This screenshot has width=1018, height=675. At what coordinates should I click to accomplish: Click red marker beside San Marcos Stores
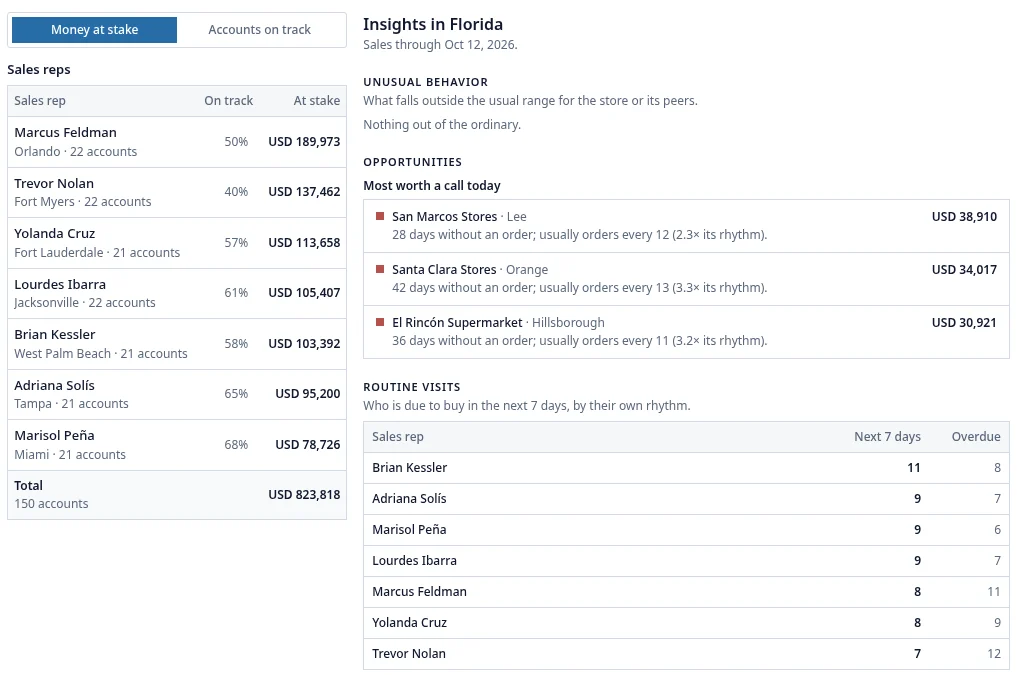coord(380,216)
